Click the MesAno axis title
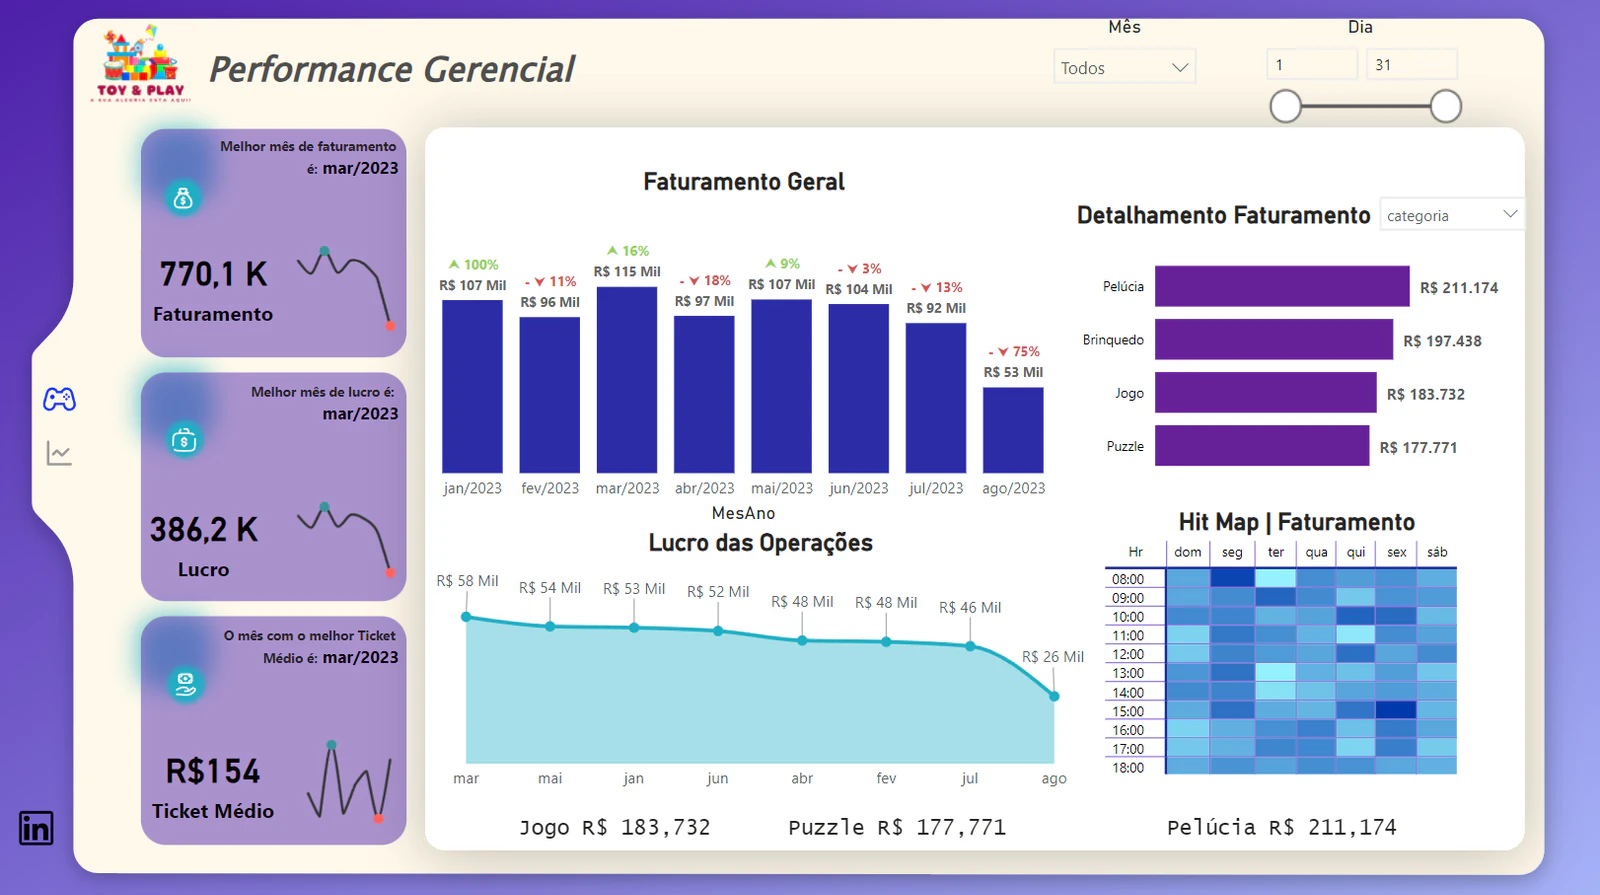The height and width of the screenshot is (895, 1600). (743, 513)
